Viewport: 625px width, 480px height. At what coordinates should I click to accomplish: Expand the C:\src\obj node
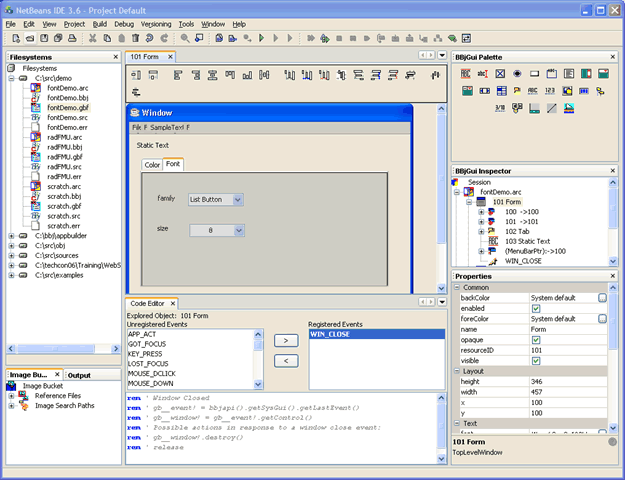point(12,246)
